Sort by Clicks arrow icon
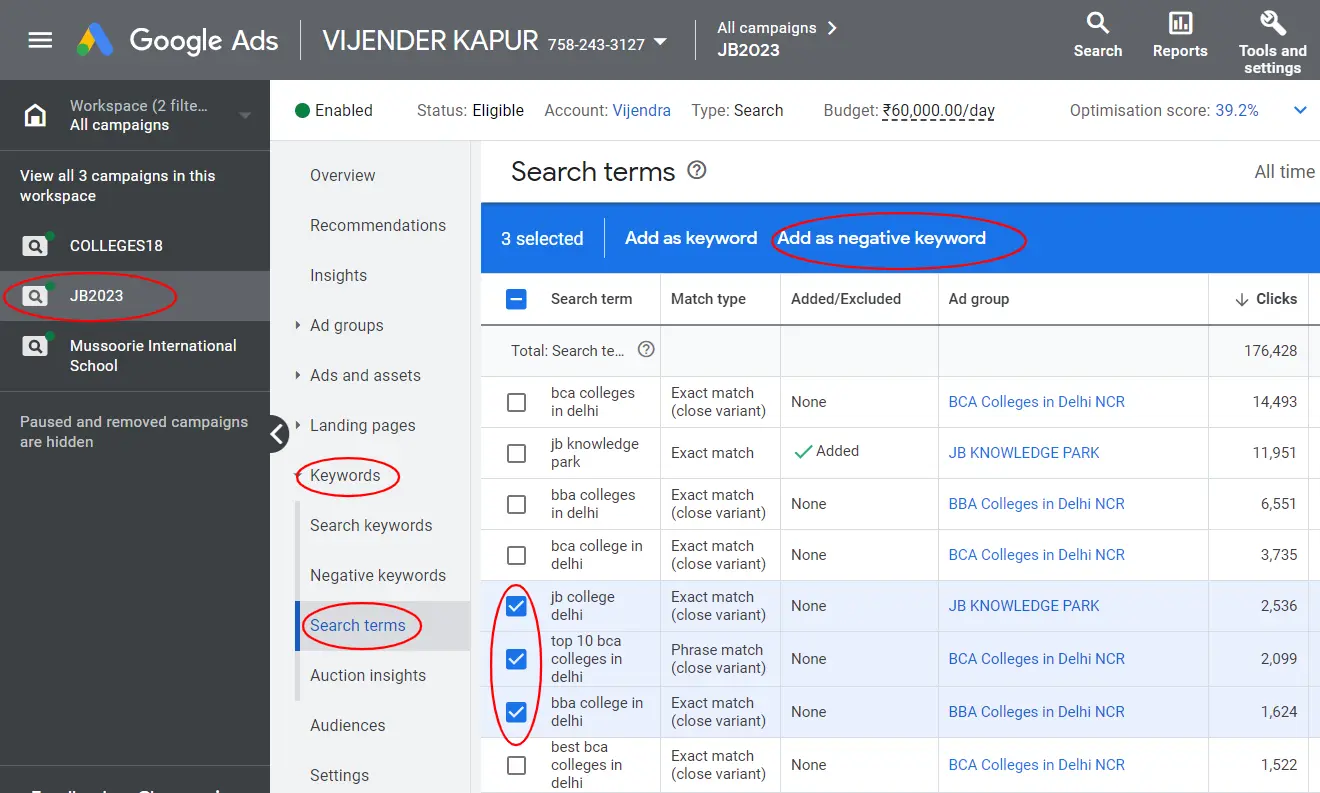This screenshot has width=1320, height=793. click(x=1241, y=299)
